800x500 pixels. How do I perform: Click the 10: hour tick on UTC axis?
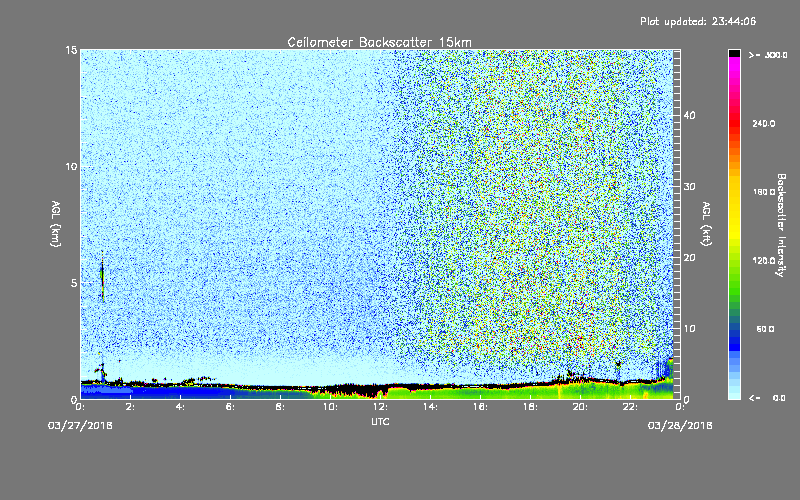[x=330, y=407]
